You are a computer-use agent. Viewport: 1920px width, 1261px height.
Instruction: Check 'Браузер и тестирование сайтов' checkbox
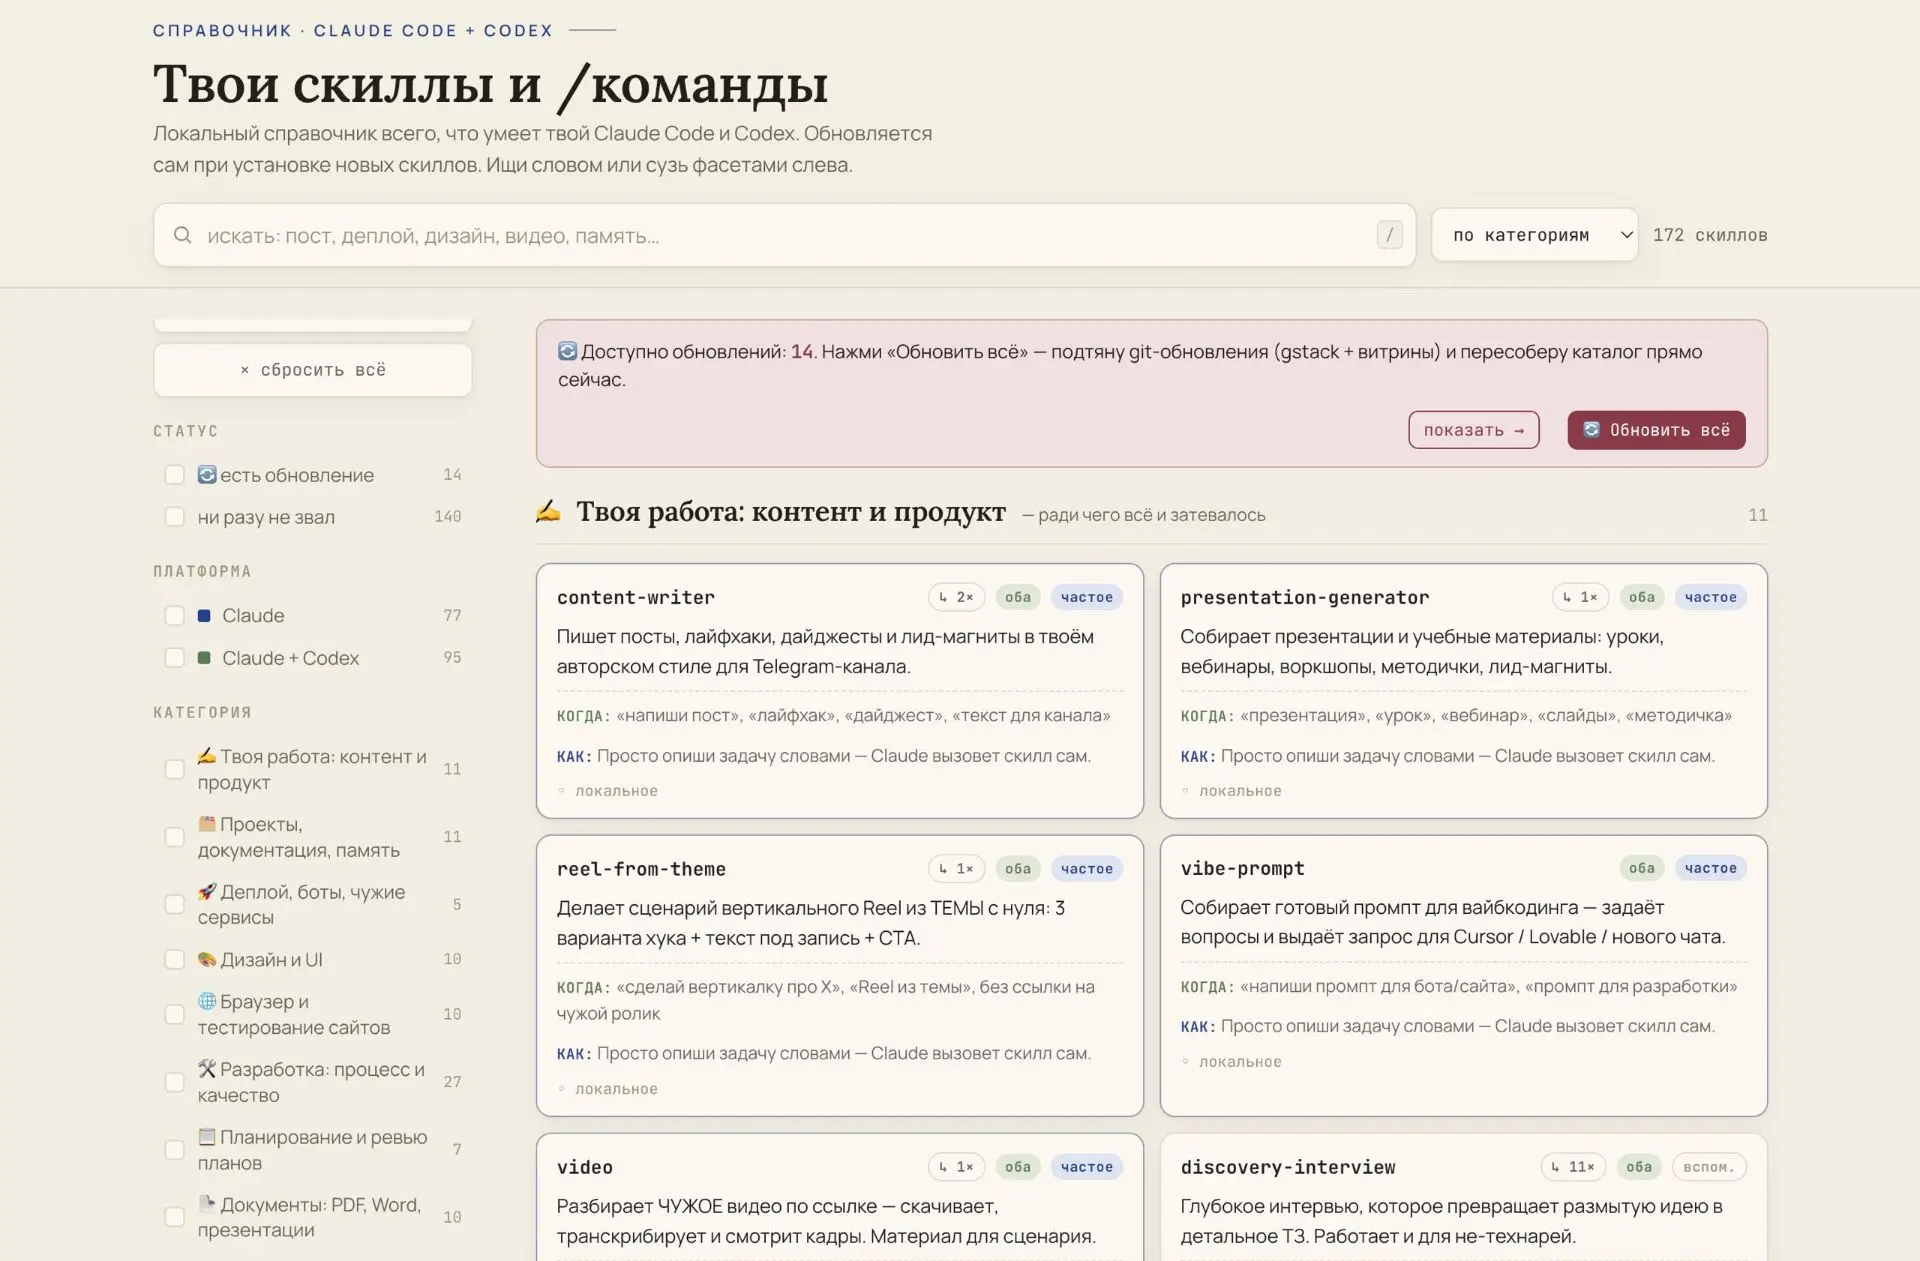pos(174,1014)
